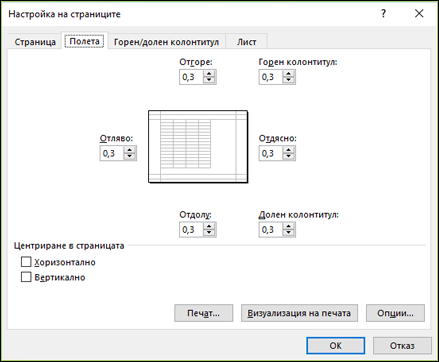
Task: Click the Отдясно margin input field
Action: pyautogui.click(x=271, y=153)
